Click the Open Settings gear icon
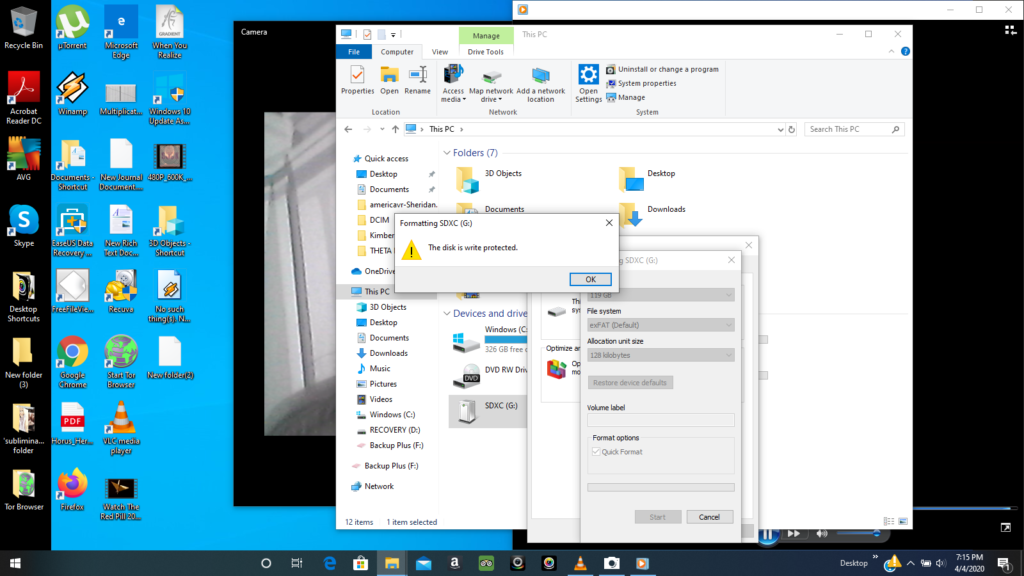 click(x=588, y=84)
